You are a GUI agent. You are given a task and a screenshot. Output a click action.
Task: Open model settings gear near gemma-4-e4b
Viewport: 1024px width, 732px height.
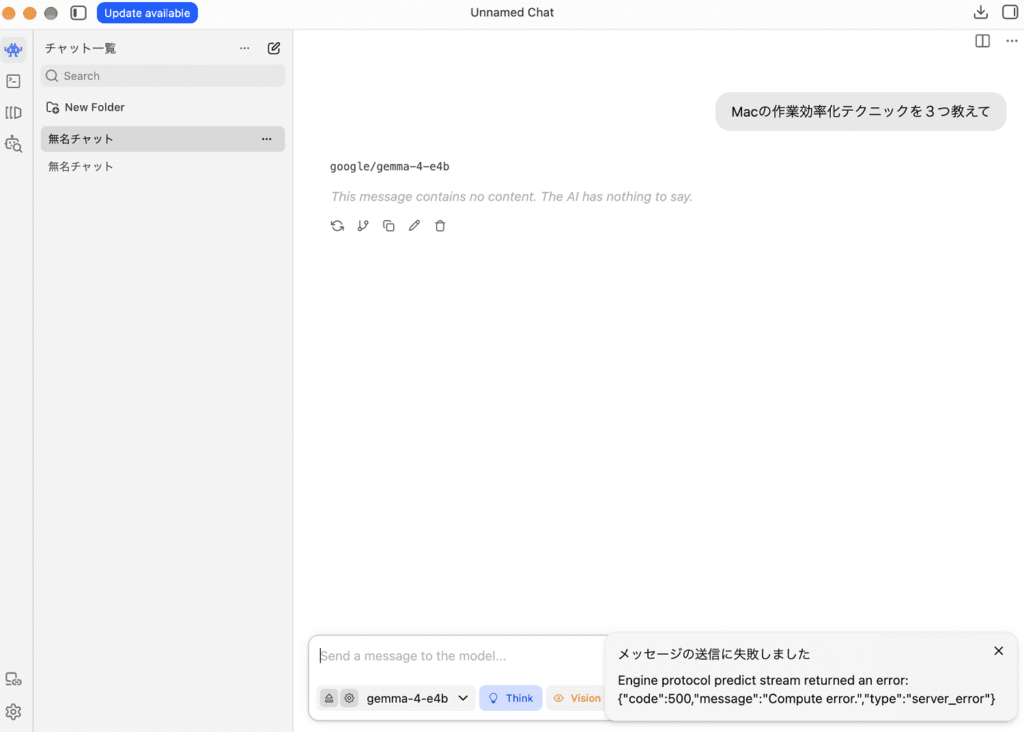[x=349, y=698]
